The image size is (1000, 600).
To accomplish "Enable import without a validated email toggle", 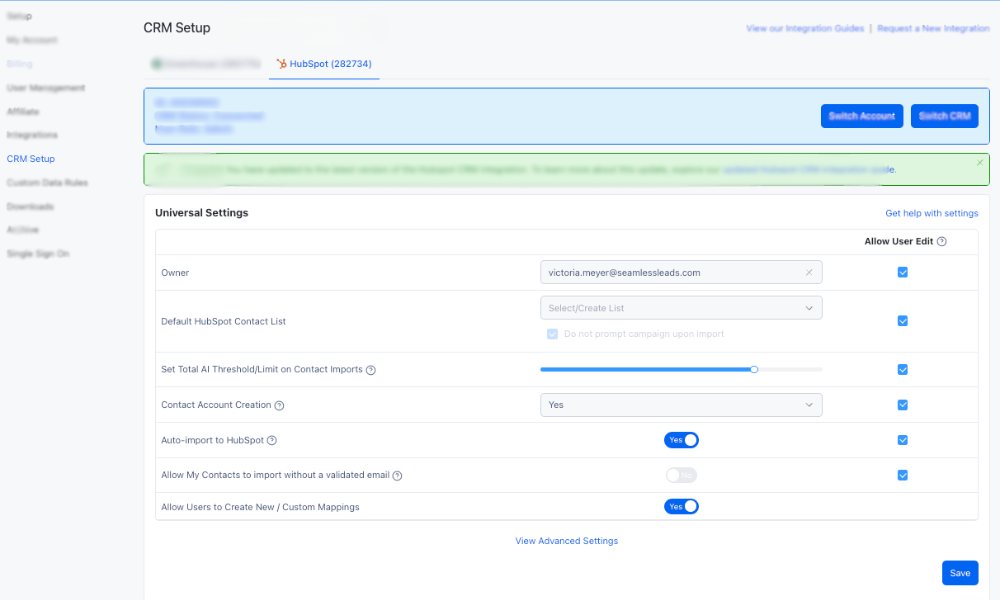I will [681, 475].
